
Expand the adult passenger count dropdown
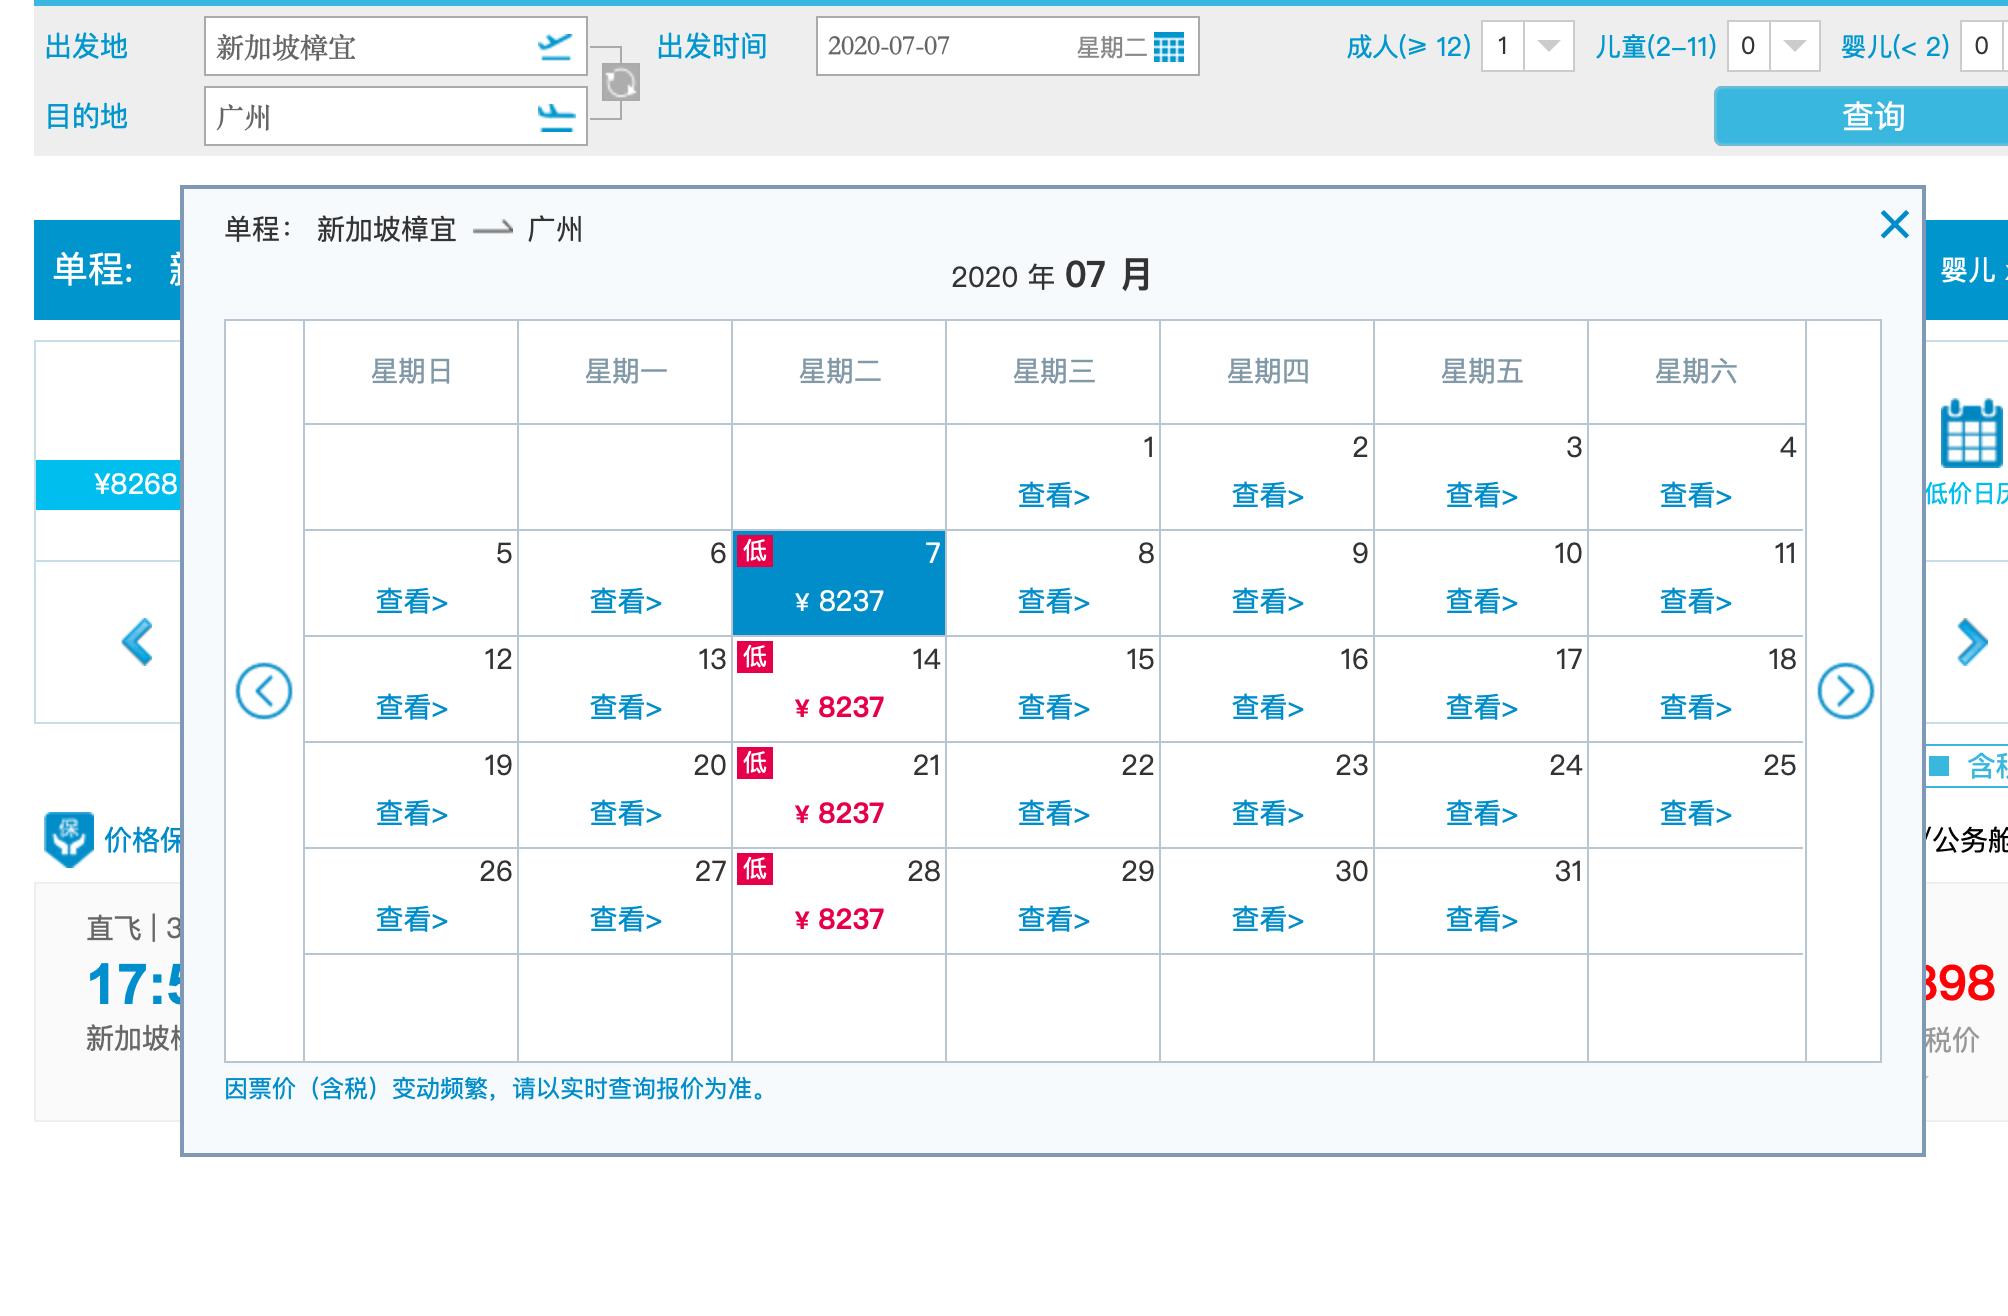point(1548,46)
